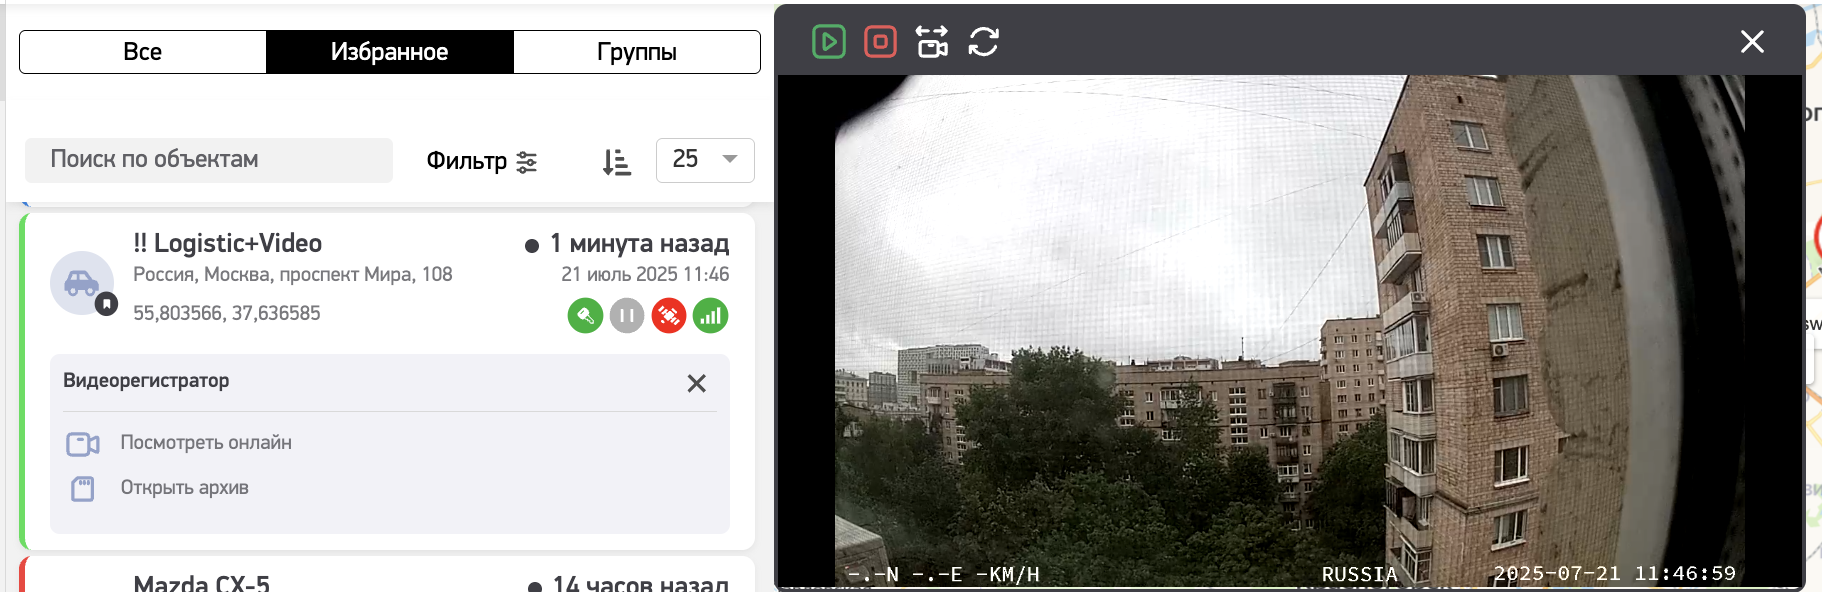Start video playback with green play icon
This screenshot has width=1822, height=592.
click(x=829, y=42)
